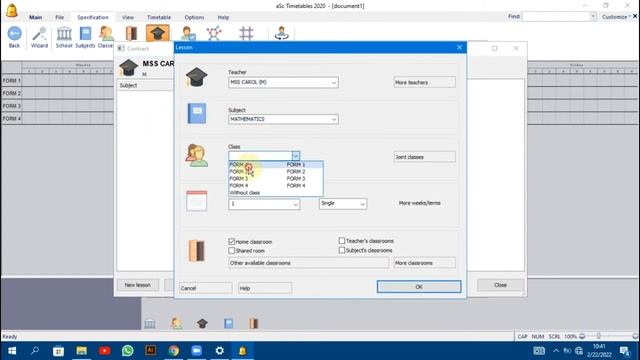Click the grid hash icon in ribbon
This screenshot has height=360, width=640.
pos(246,33)
